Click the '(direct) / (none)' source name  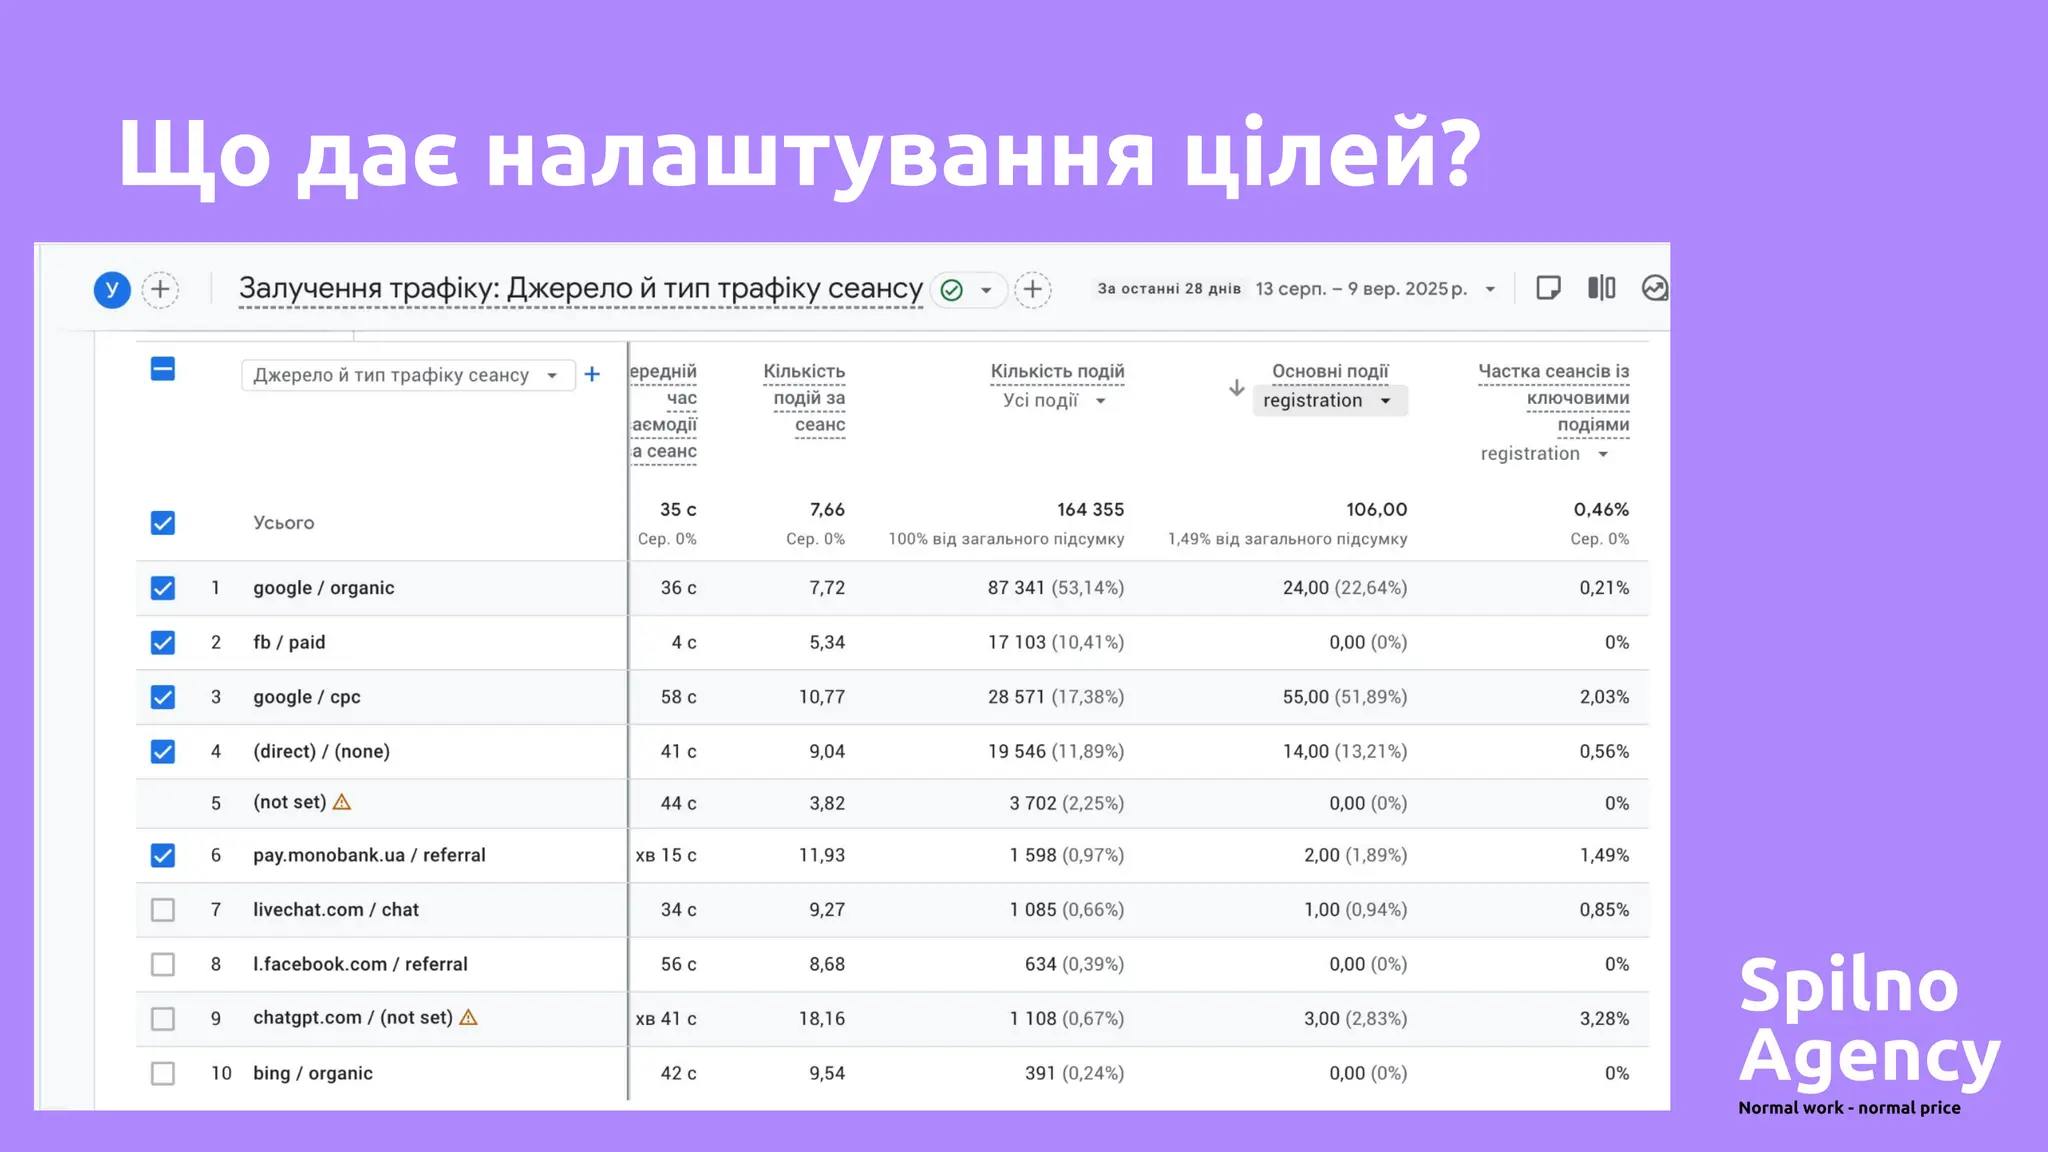click(x=322, y=752)
